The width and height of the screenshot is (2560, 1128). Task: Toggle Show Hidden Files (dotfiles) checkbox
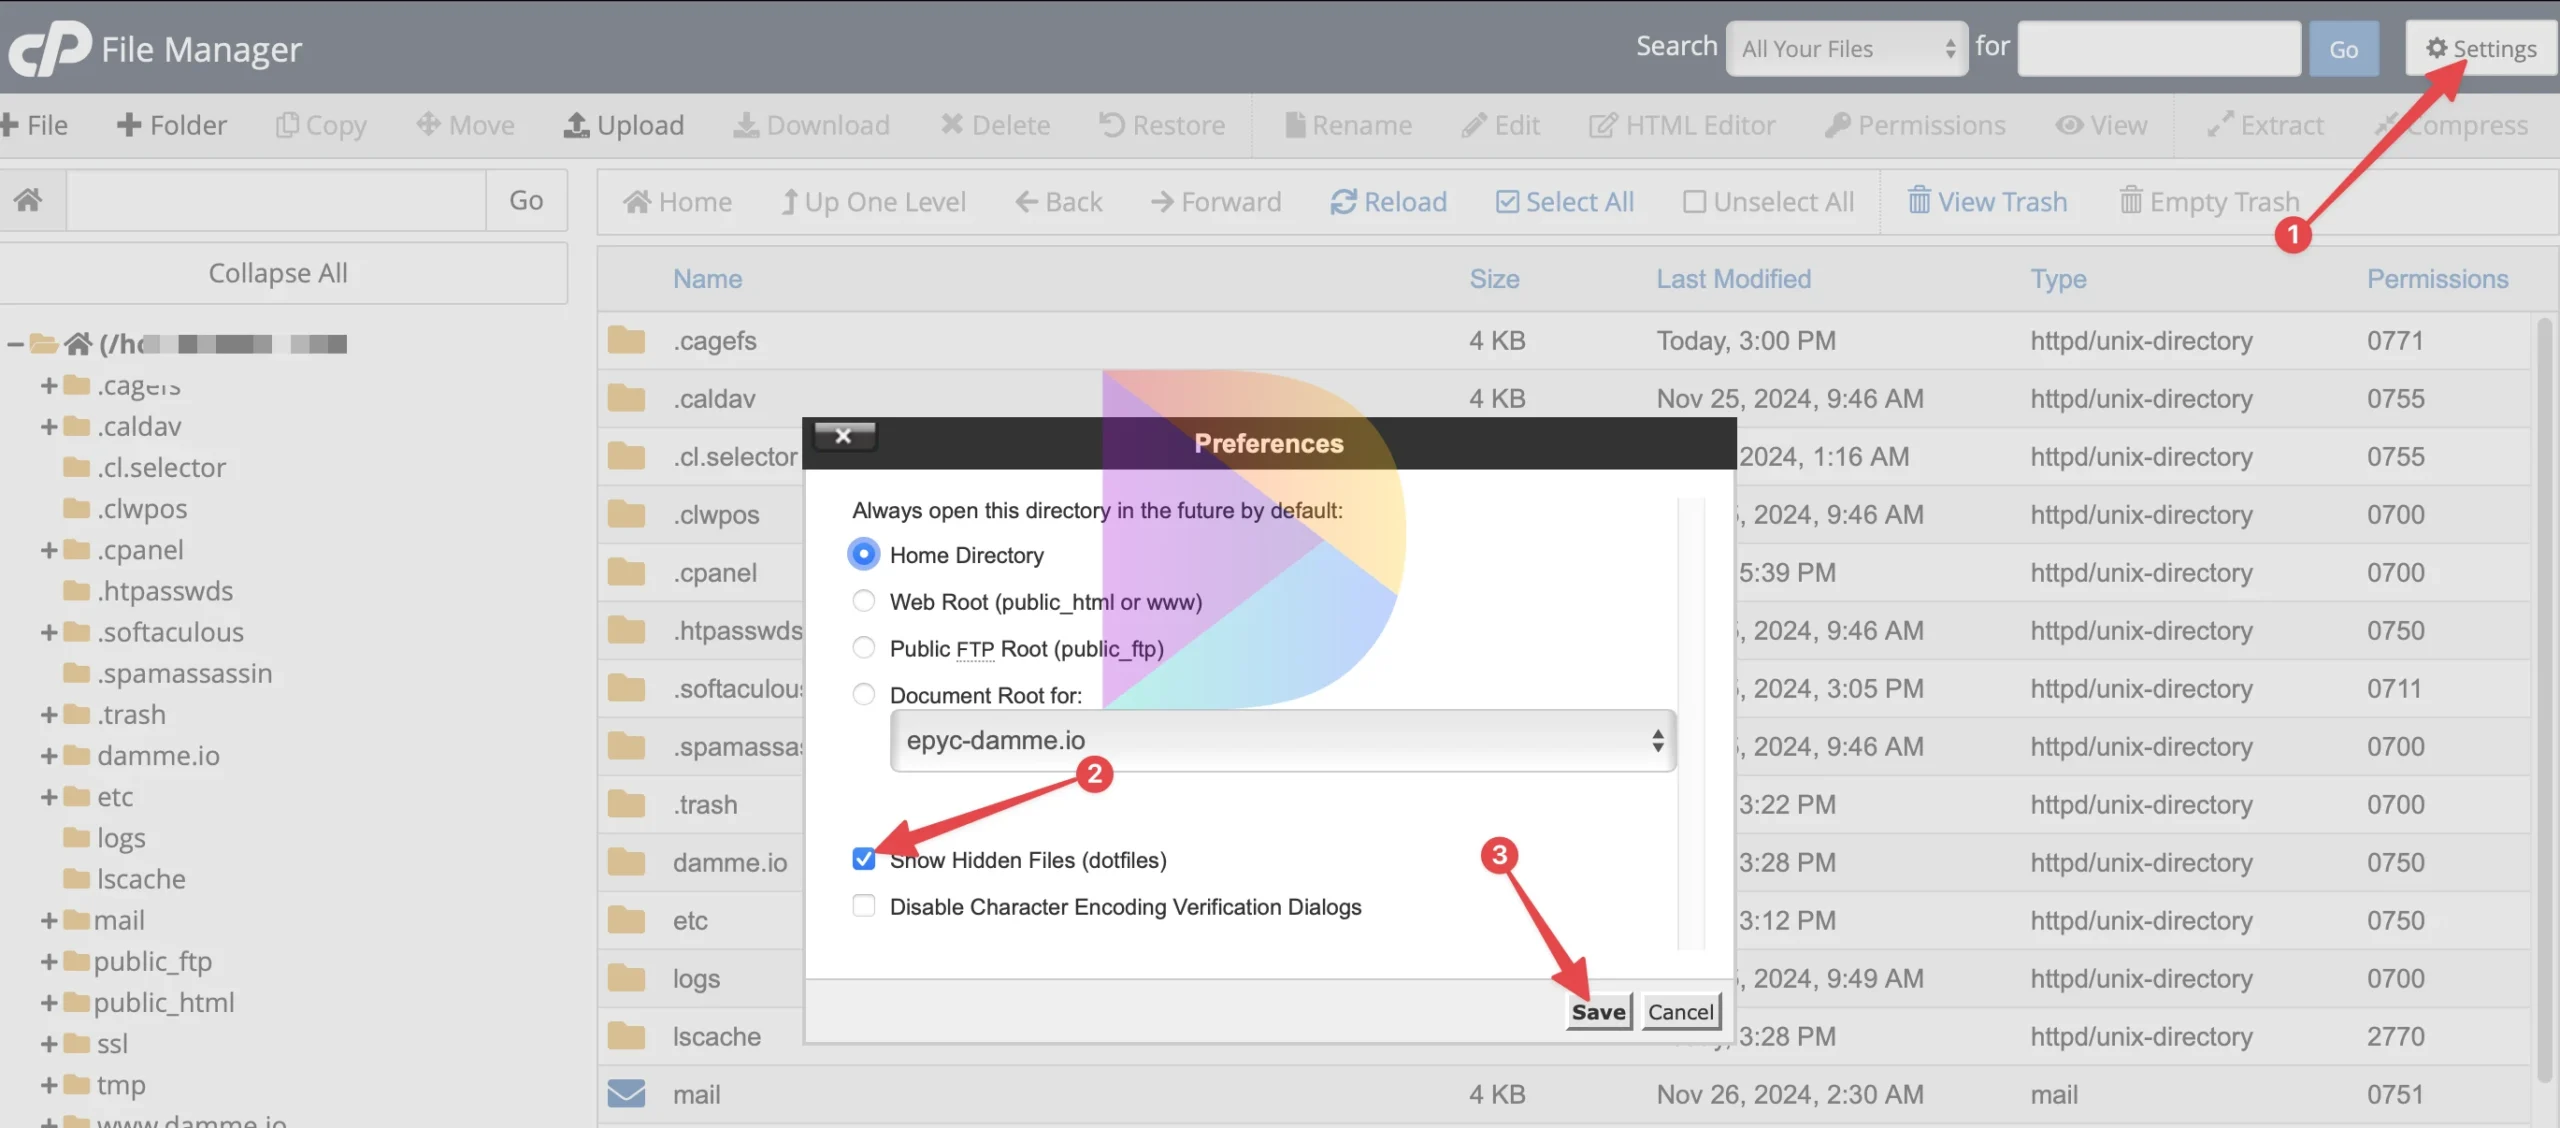coord(863,859)
